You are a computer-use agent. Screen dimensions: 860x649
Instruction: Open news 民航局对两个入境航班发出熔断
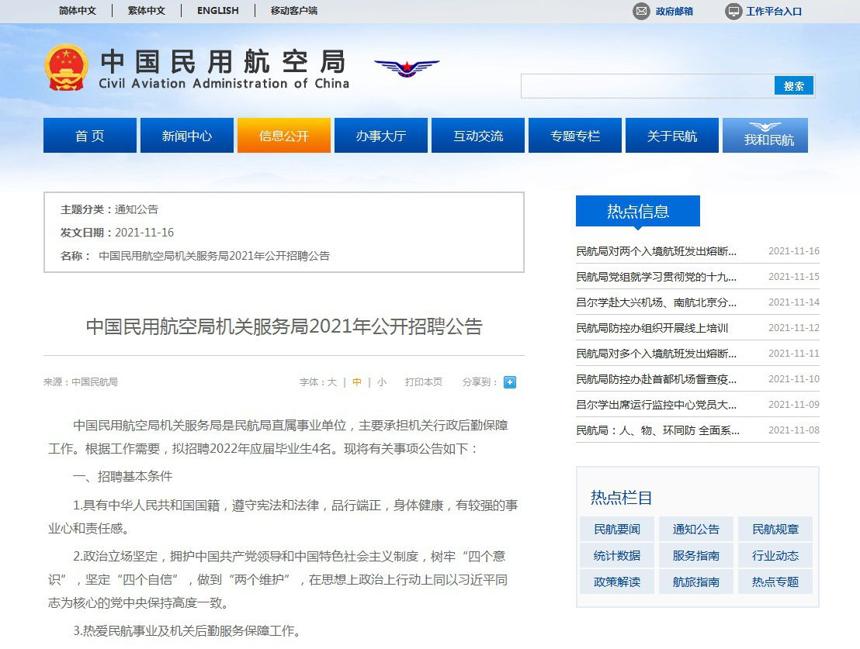[656, 251]
